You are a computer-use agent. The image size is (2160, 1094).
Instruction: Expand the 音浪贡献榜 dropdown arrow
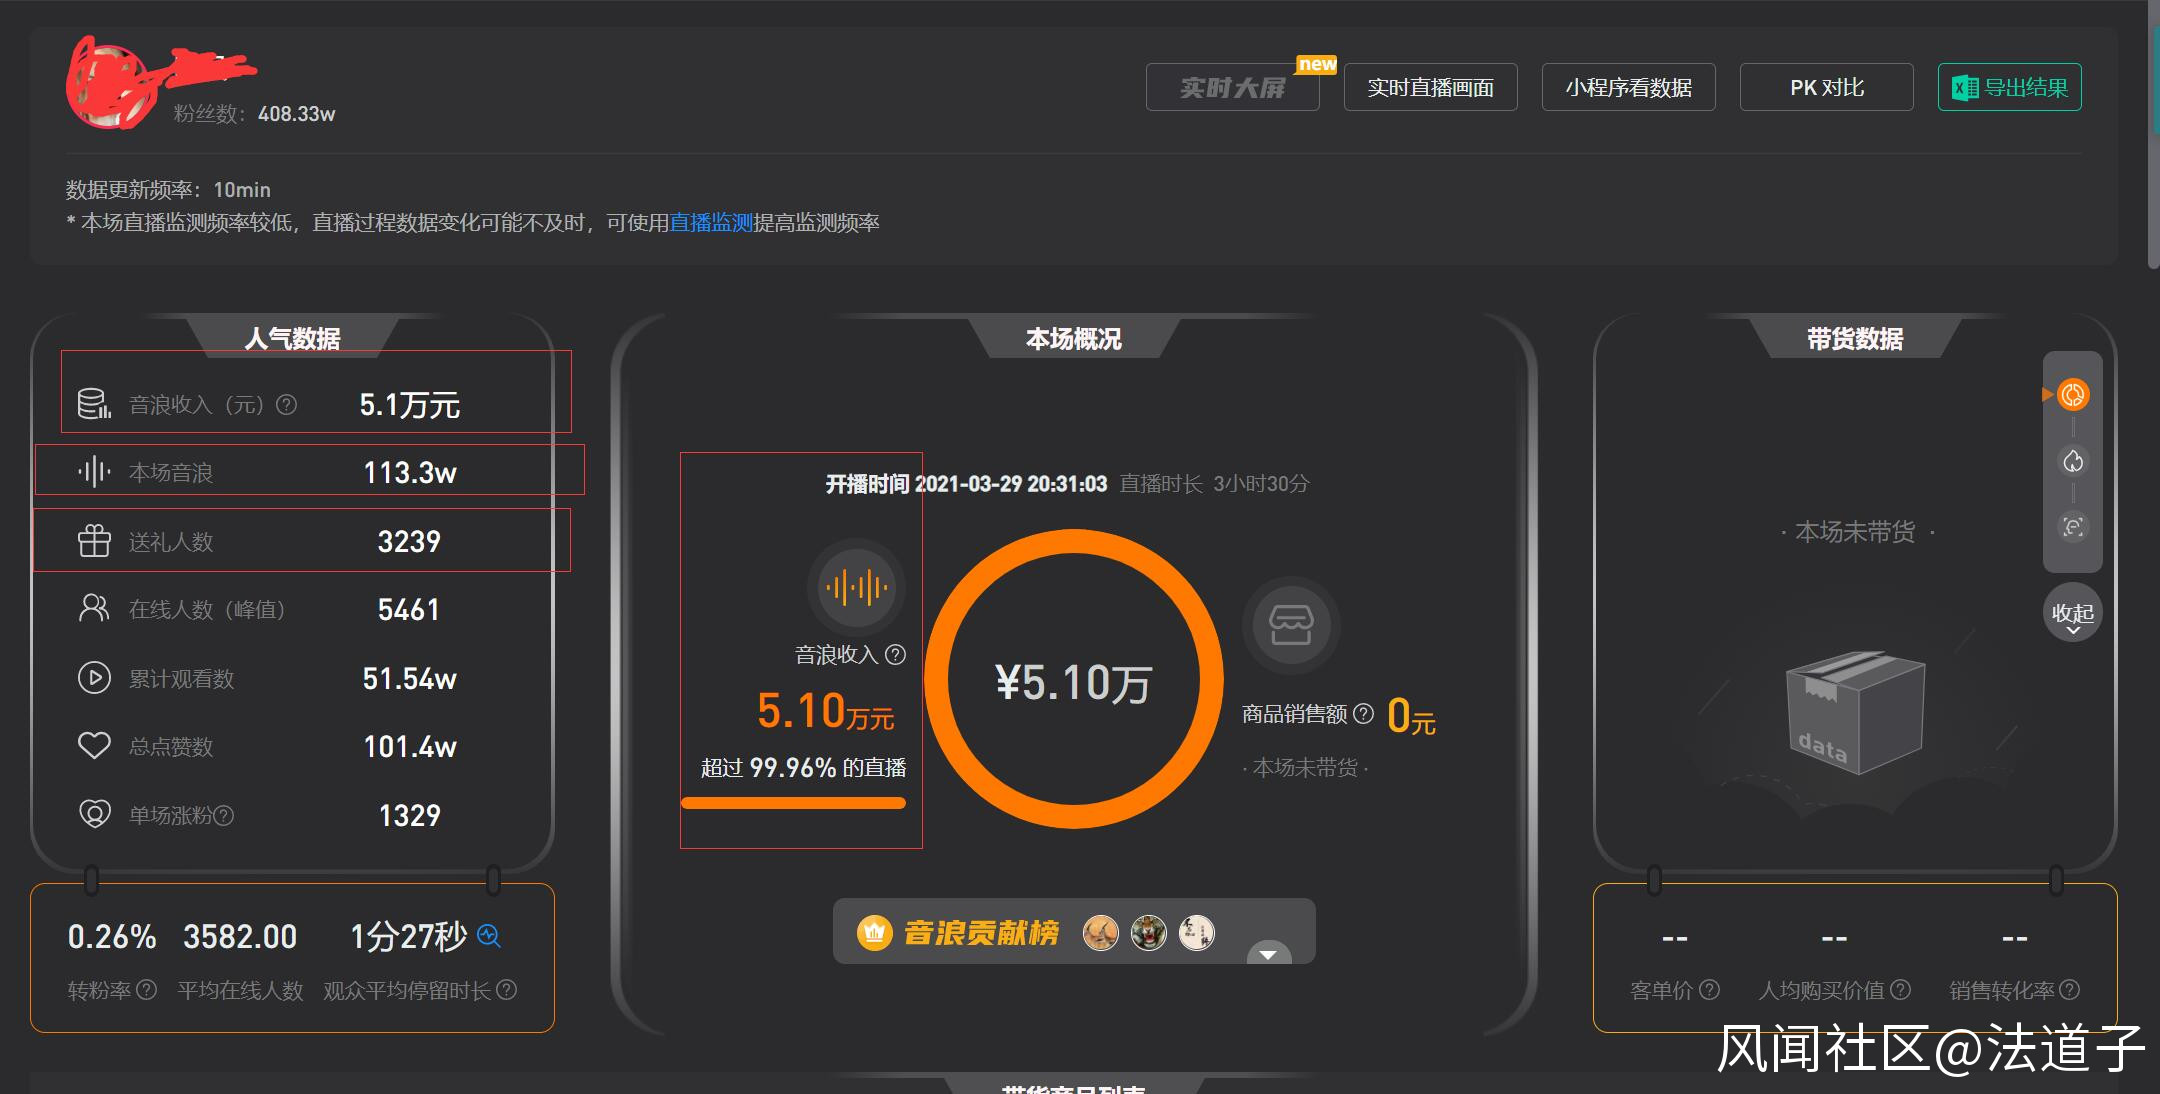click(1268, 954)
